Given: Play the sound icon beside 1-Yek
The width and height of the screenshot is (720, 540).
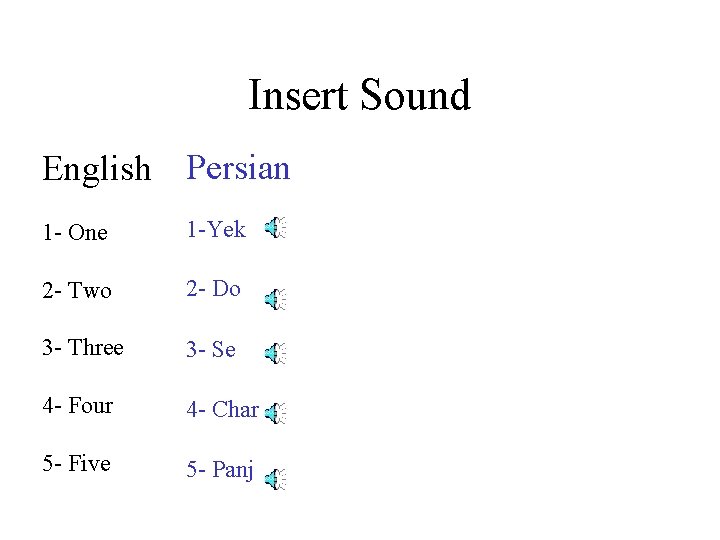Looking at the screenshot, I should pyautogui.click(x=275, y=229).
